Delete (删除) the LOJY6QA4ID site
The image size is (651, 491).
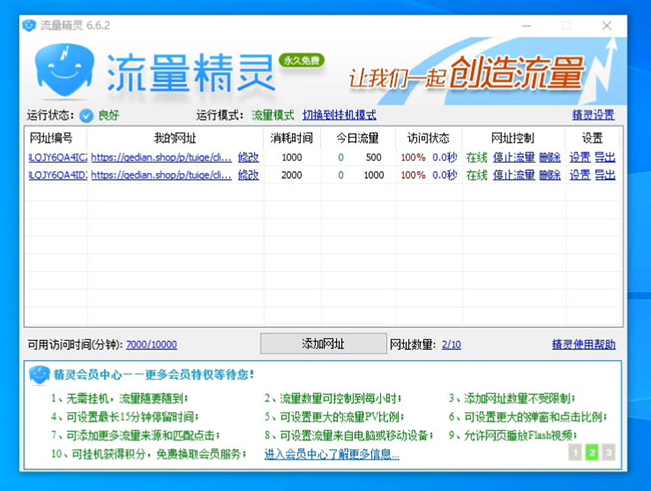click(550, 175)
